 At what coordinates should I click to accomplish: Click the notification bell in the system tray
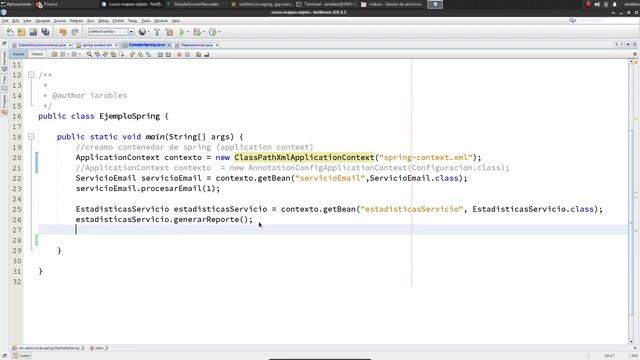pyautogui.click(x=615, y=4)
